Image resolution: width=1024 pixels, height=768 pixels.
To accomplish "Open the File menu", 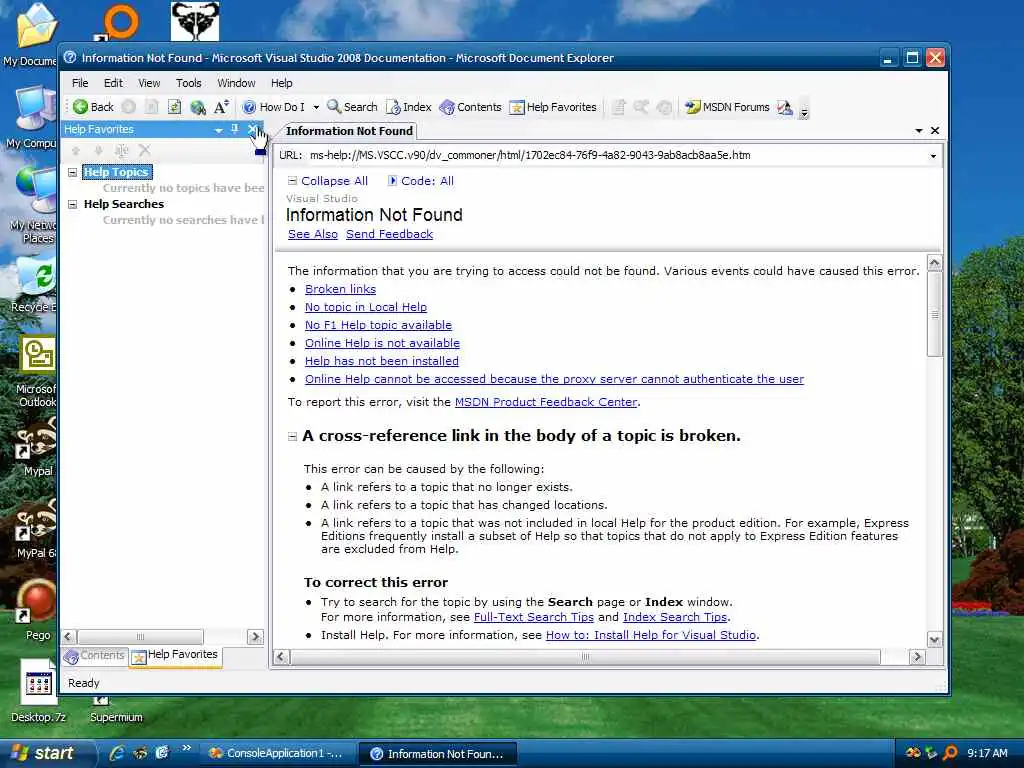I will point(80,83).
